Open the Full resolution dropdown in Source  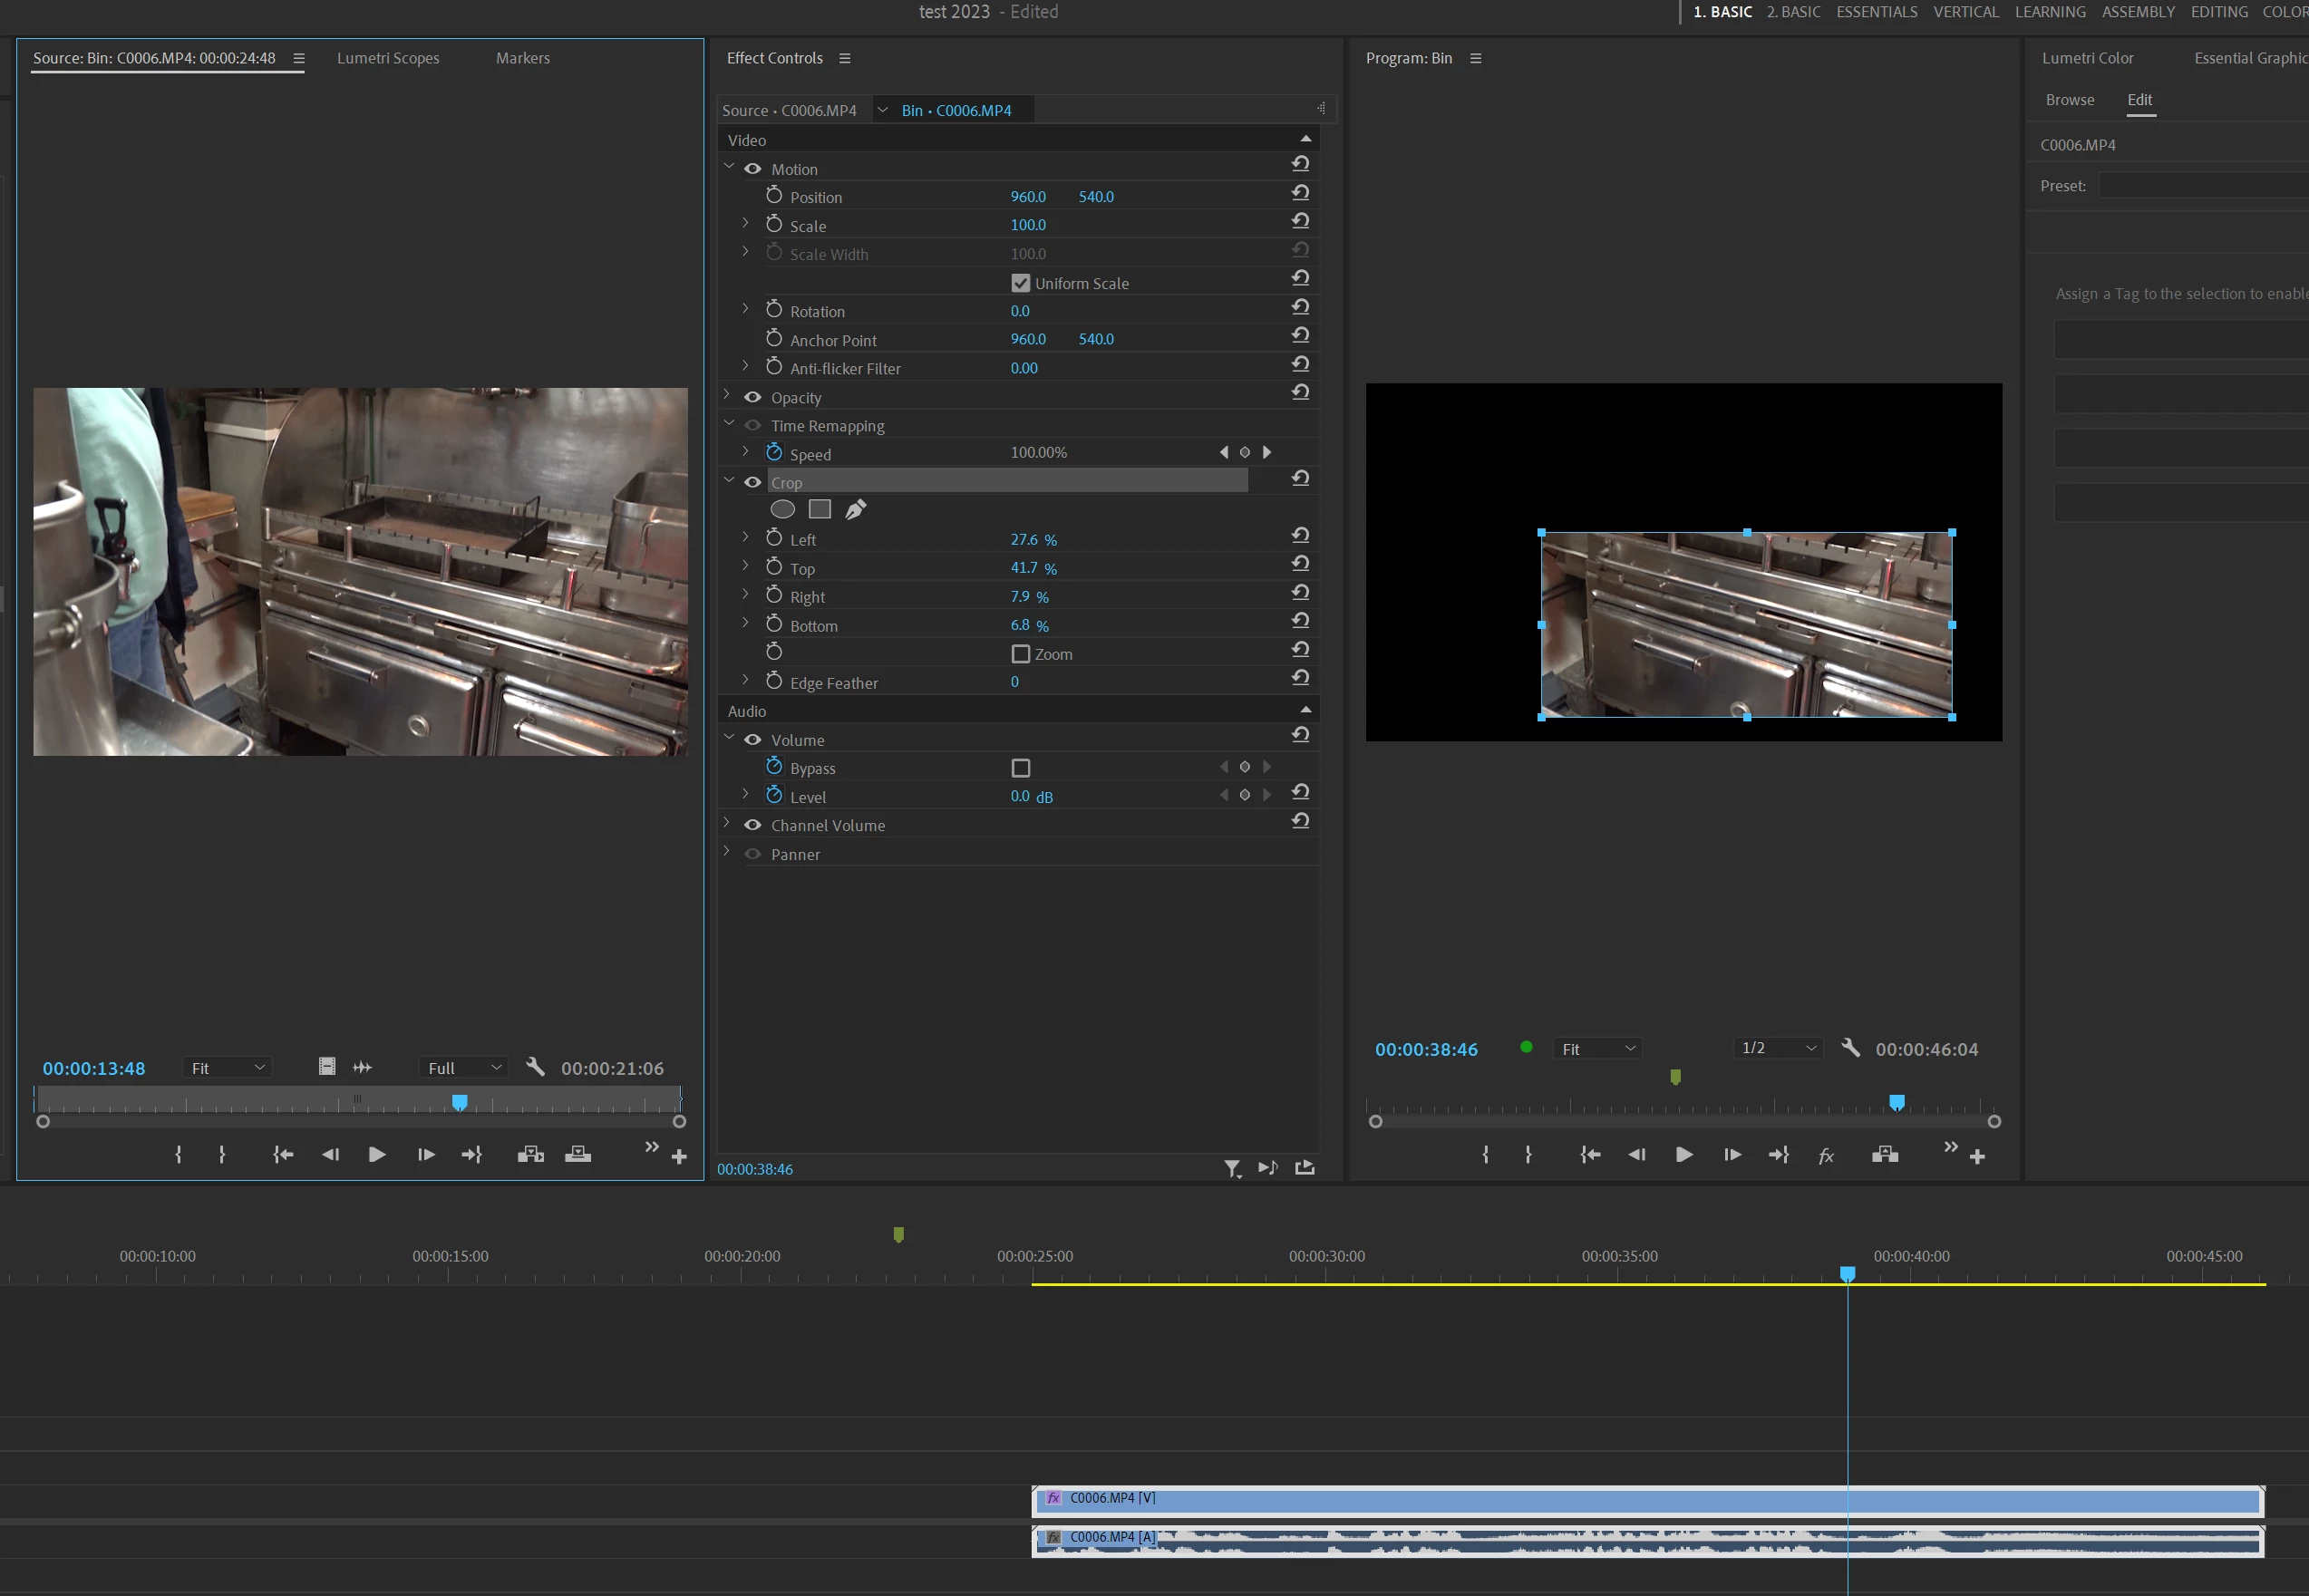click(464, 1068)
